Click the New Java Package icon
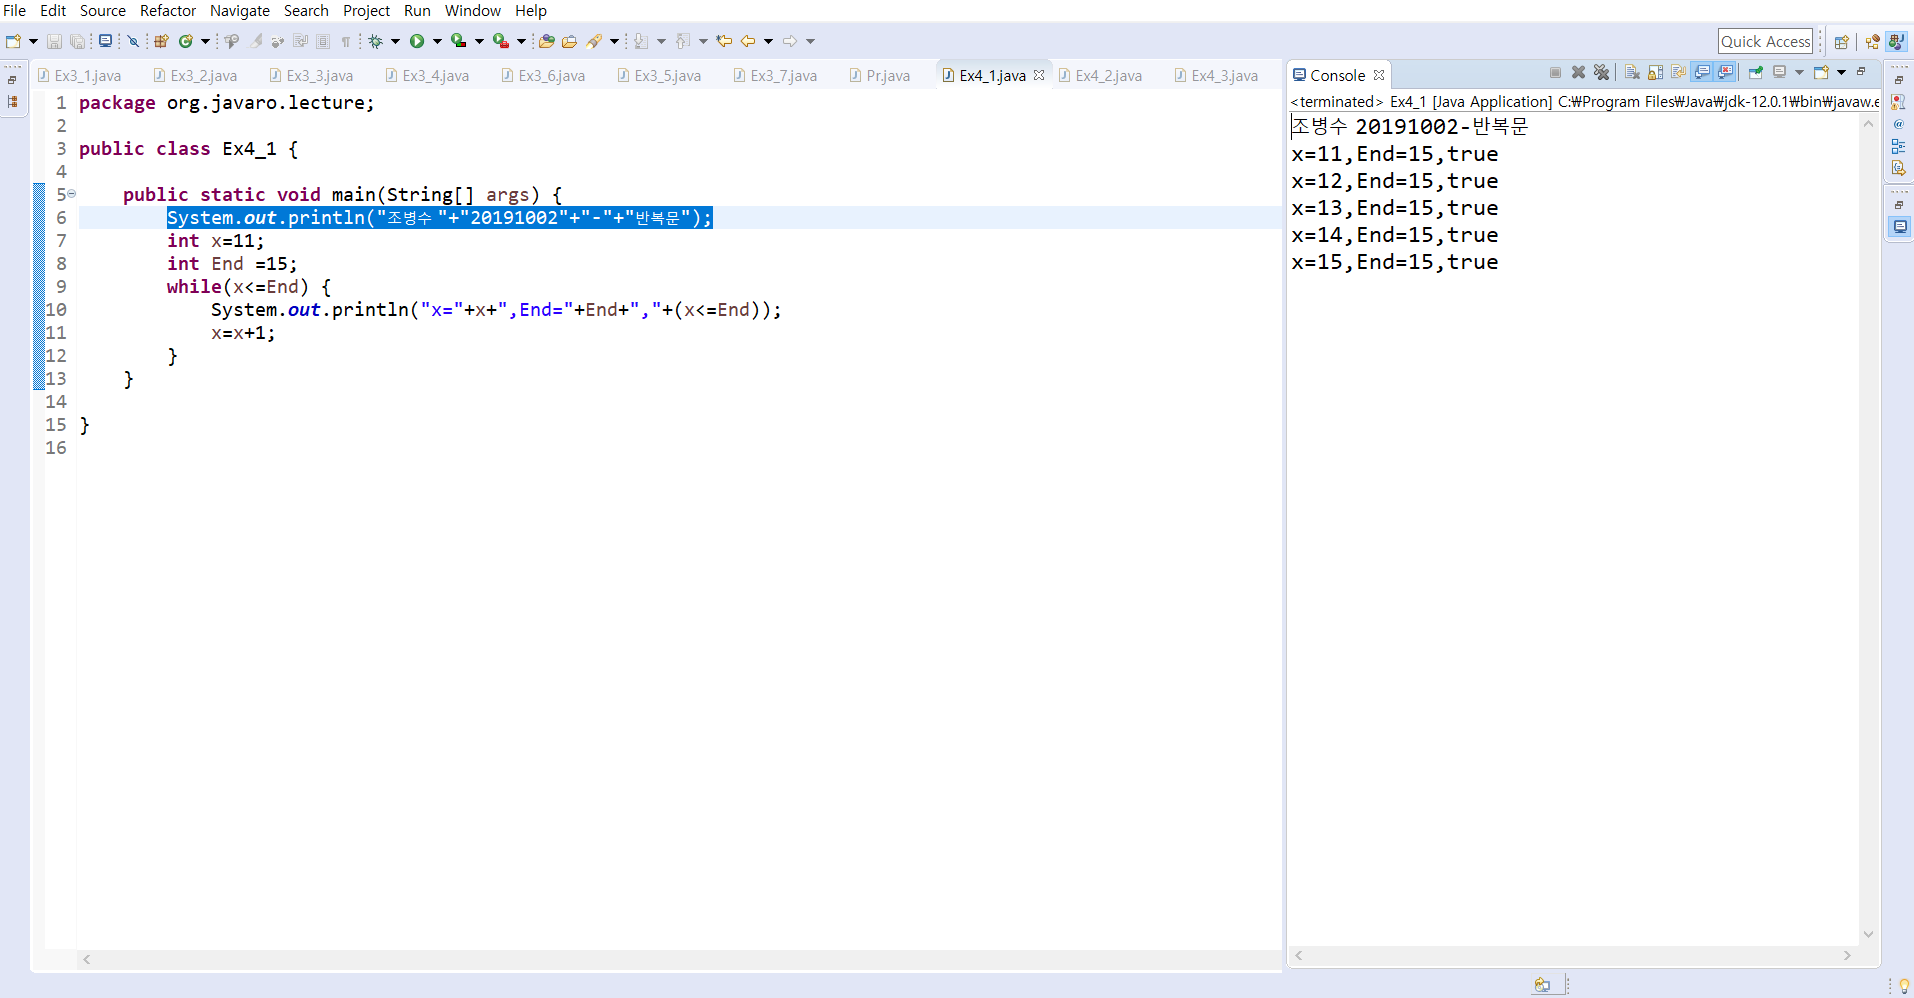The height and width of the screenshot is (998, 1914). pos(161,41)
